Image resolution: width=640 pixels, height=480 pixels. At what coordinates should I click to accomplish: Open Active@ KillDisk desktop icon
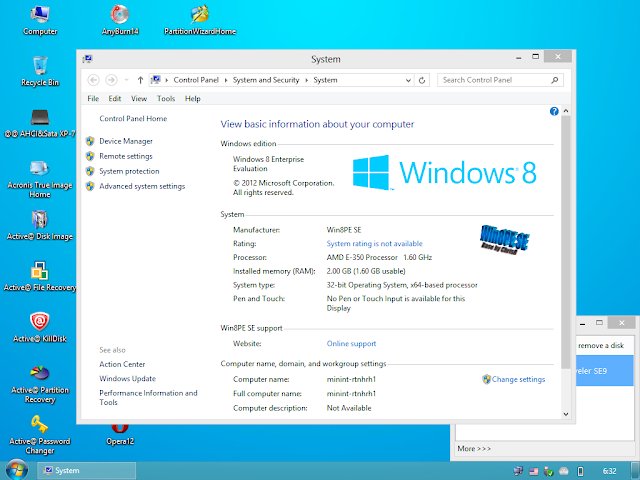click(x=40, y=328)
